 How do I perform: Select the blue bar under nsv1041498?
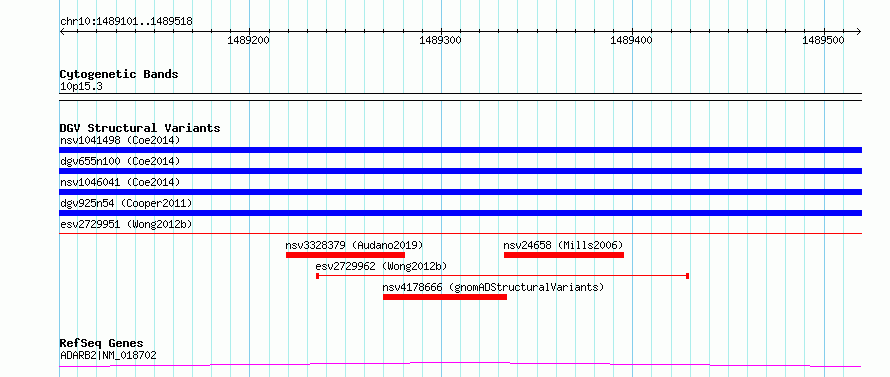coord(460,150)
